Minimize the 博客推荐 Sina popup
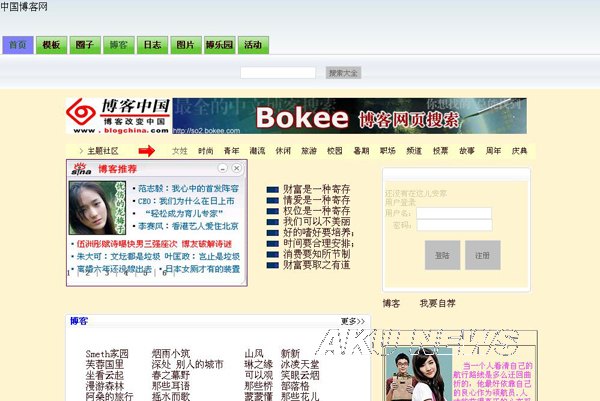The image size is (600, 401). 222,169
